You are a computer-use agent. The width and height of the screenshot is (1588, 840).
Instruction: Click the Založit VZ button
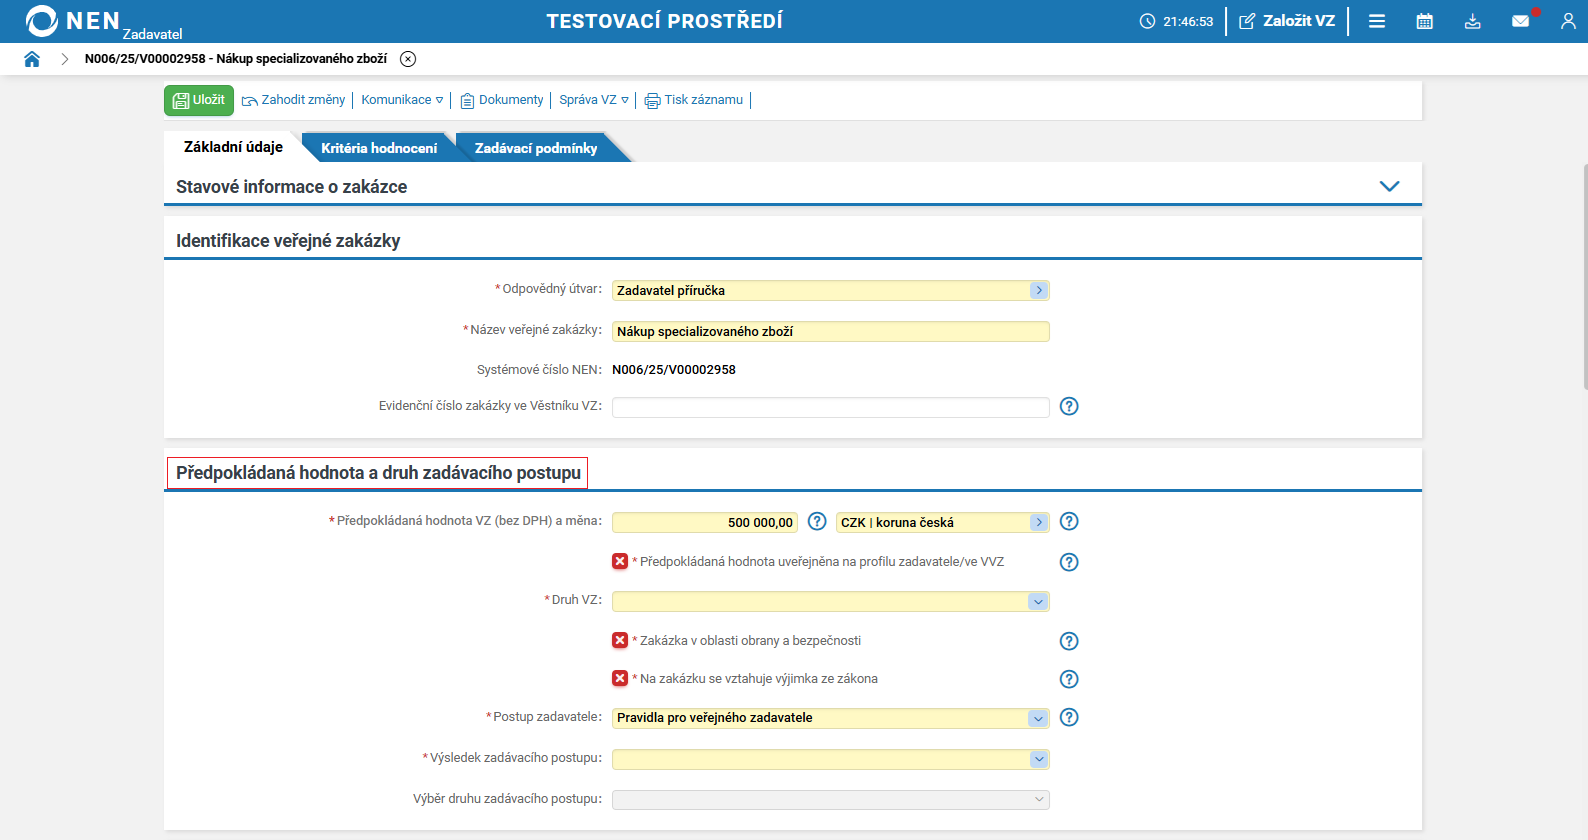[x=1287, y=21]
